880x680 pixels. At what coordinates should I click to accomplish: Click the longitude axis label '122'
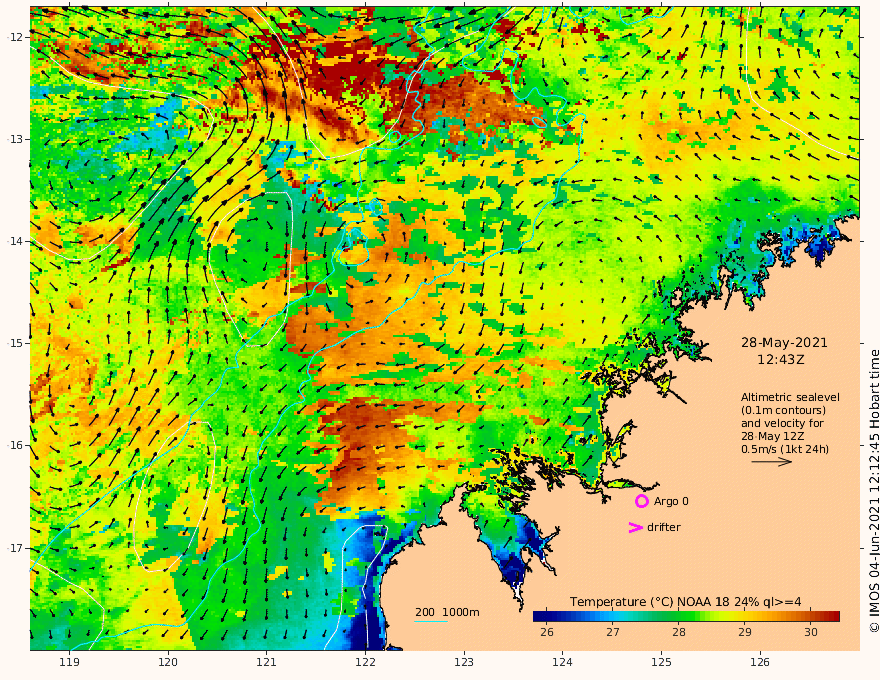(x=365, y=663)
